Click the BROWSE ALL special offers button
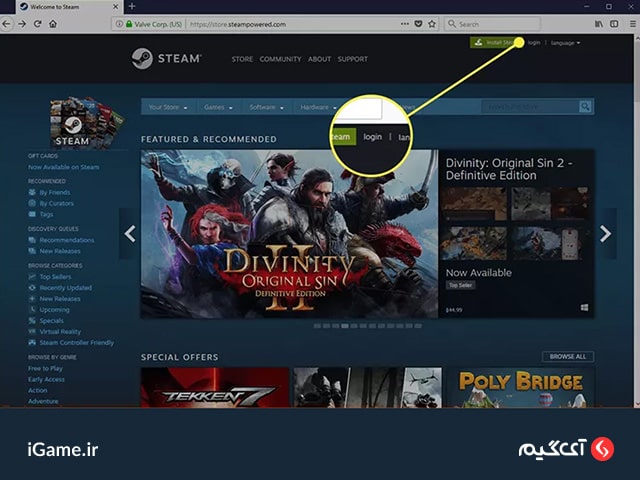The image size is (640, 480). click(x=568, y=357)
